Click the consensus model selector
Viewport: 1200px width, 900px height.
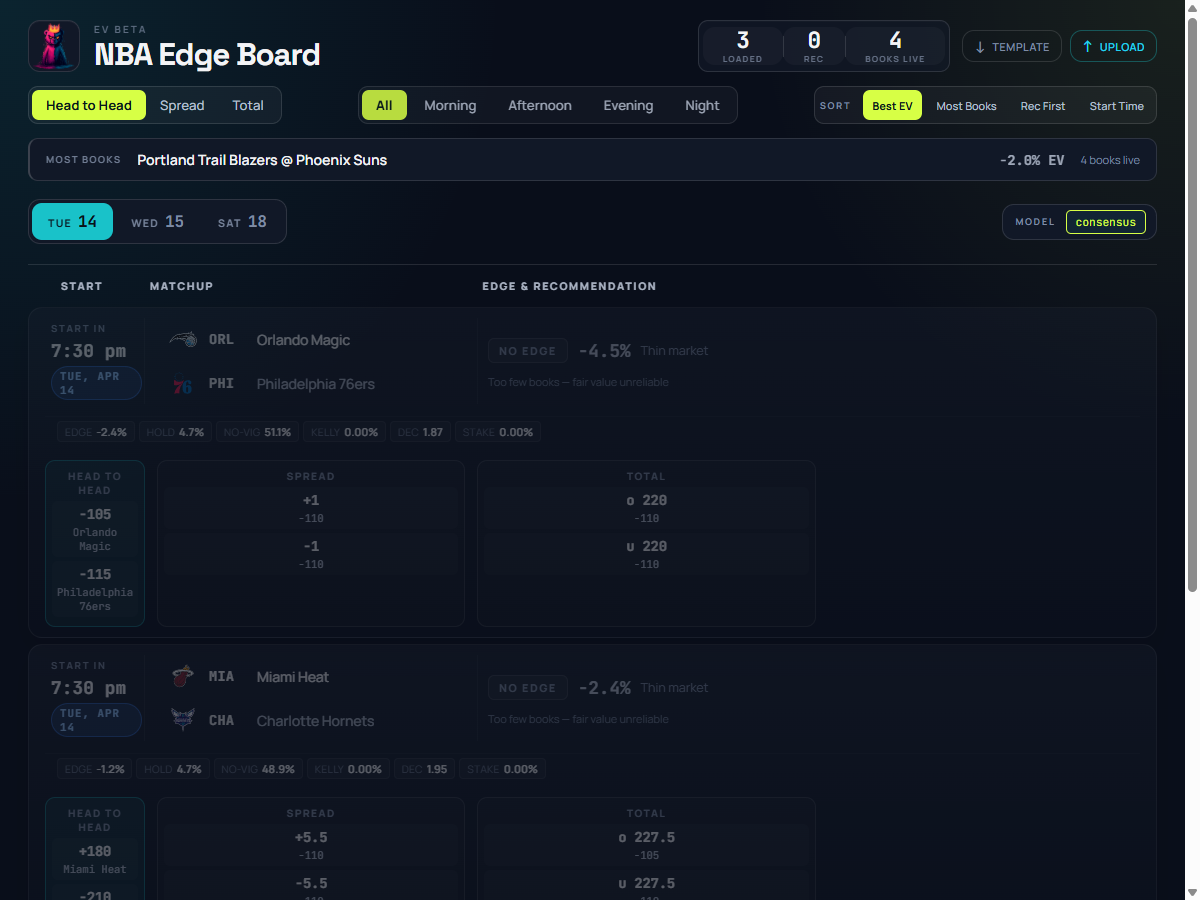(x=1106, y=222)
